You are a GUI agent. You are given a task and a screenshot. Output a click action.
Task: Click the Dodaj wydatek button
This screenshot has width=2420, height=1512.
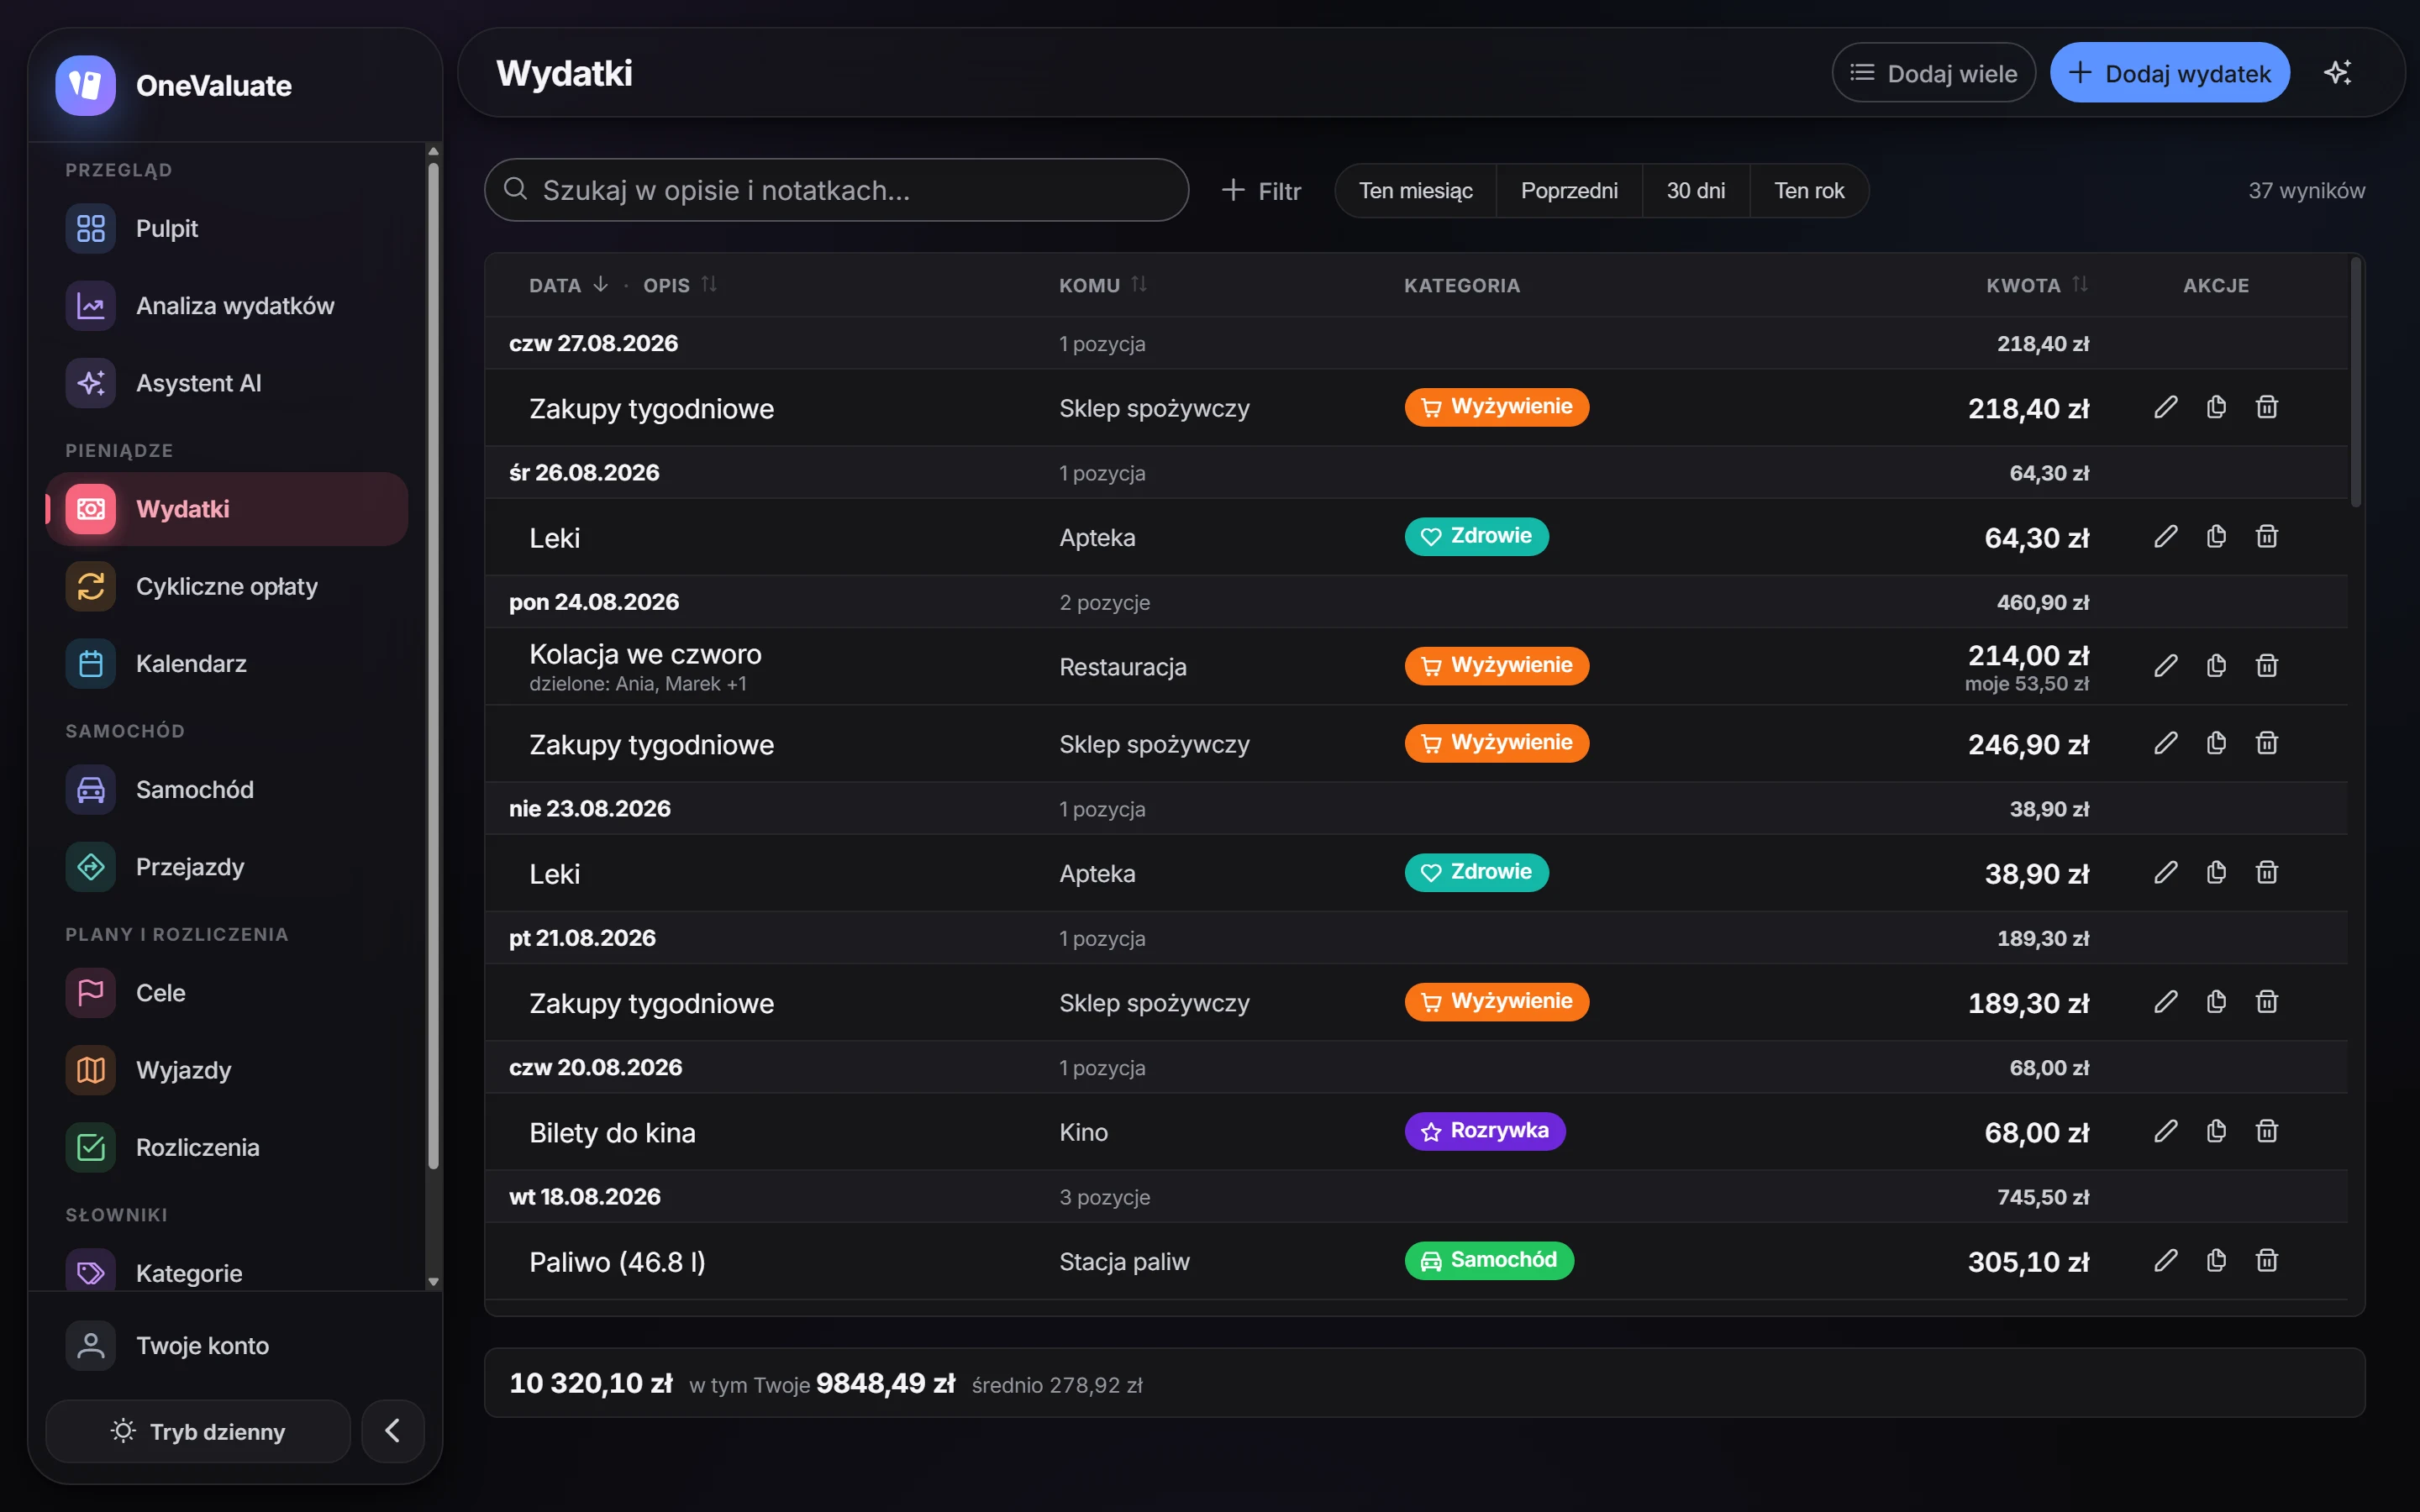2169,73
